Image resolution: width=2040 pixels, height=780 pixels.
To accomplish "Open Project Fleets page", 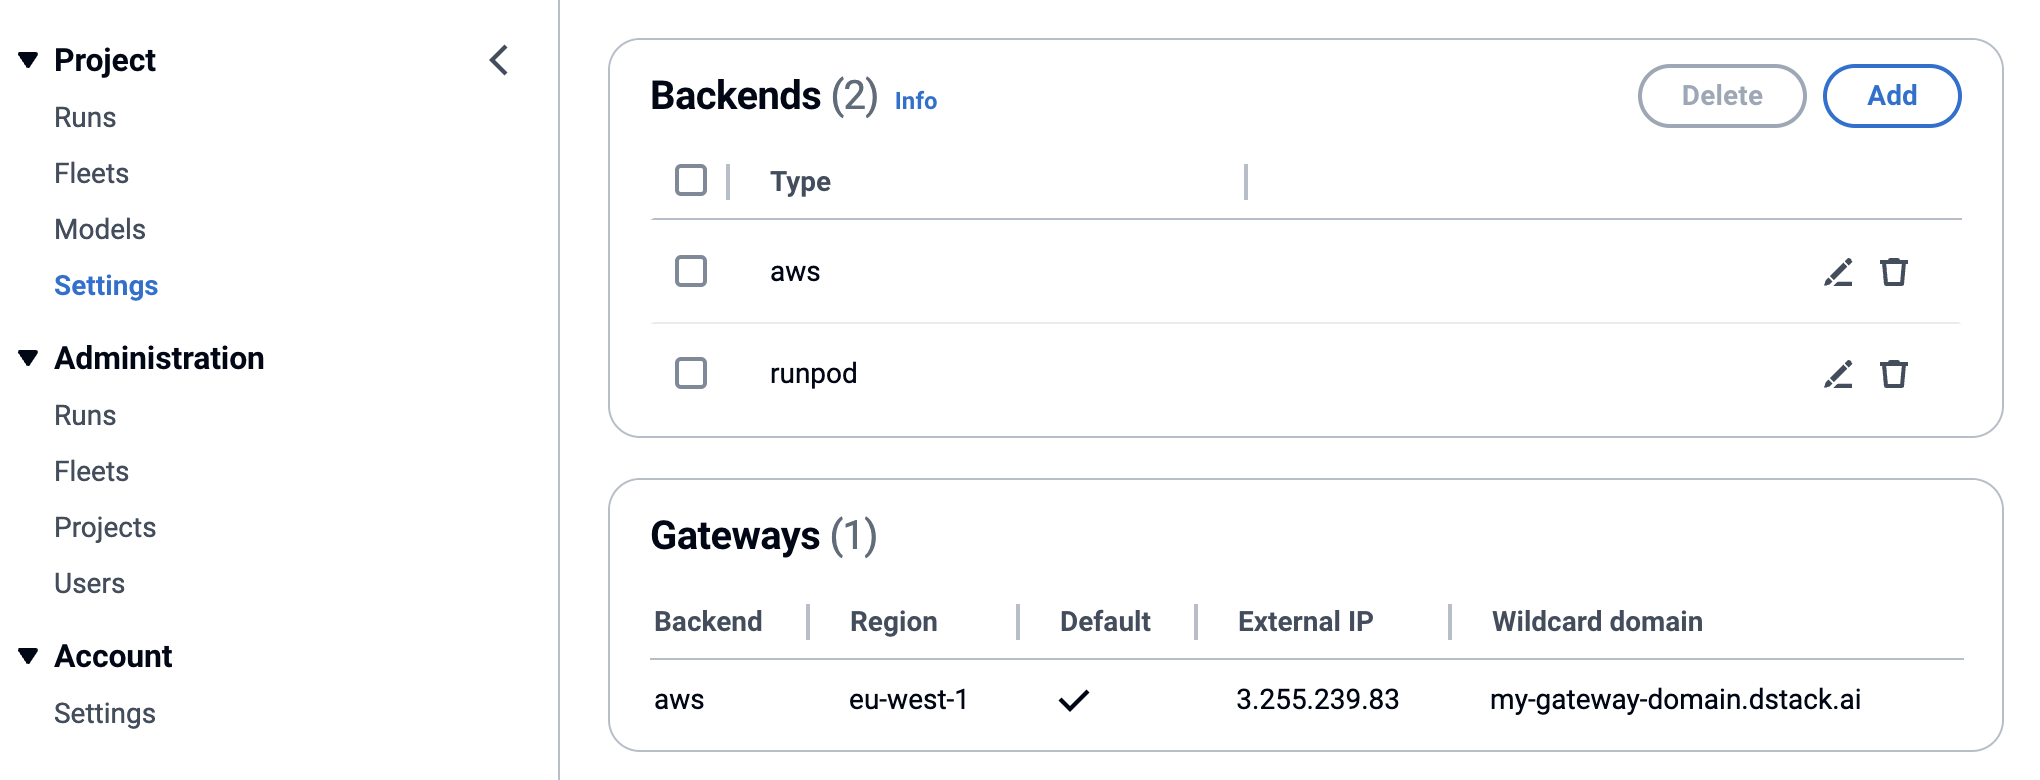I will [91, 173].
